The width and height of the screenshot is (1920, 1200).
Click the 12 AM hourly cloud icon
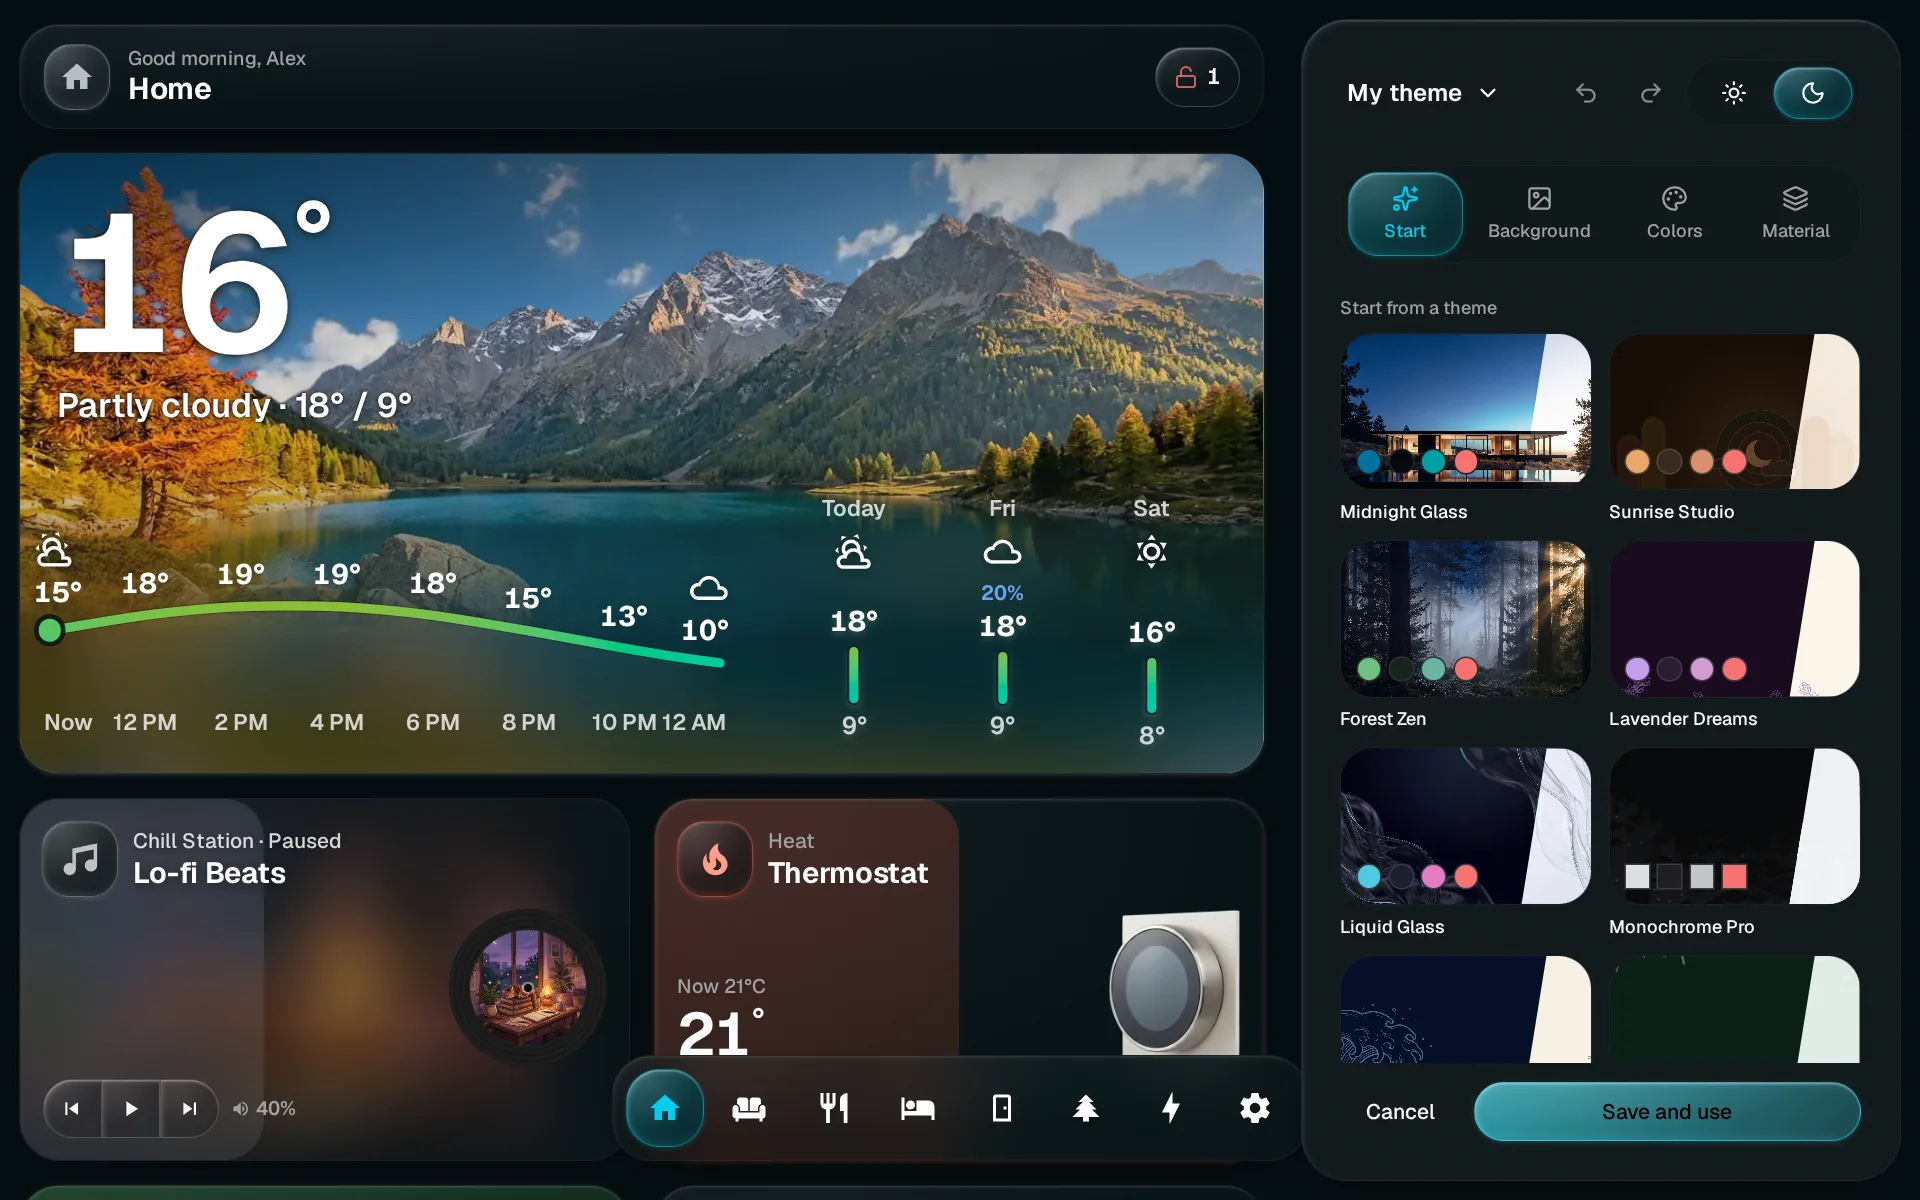[x=708, y=589]
